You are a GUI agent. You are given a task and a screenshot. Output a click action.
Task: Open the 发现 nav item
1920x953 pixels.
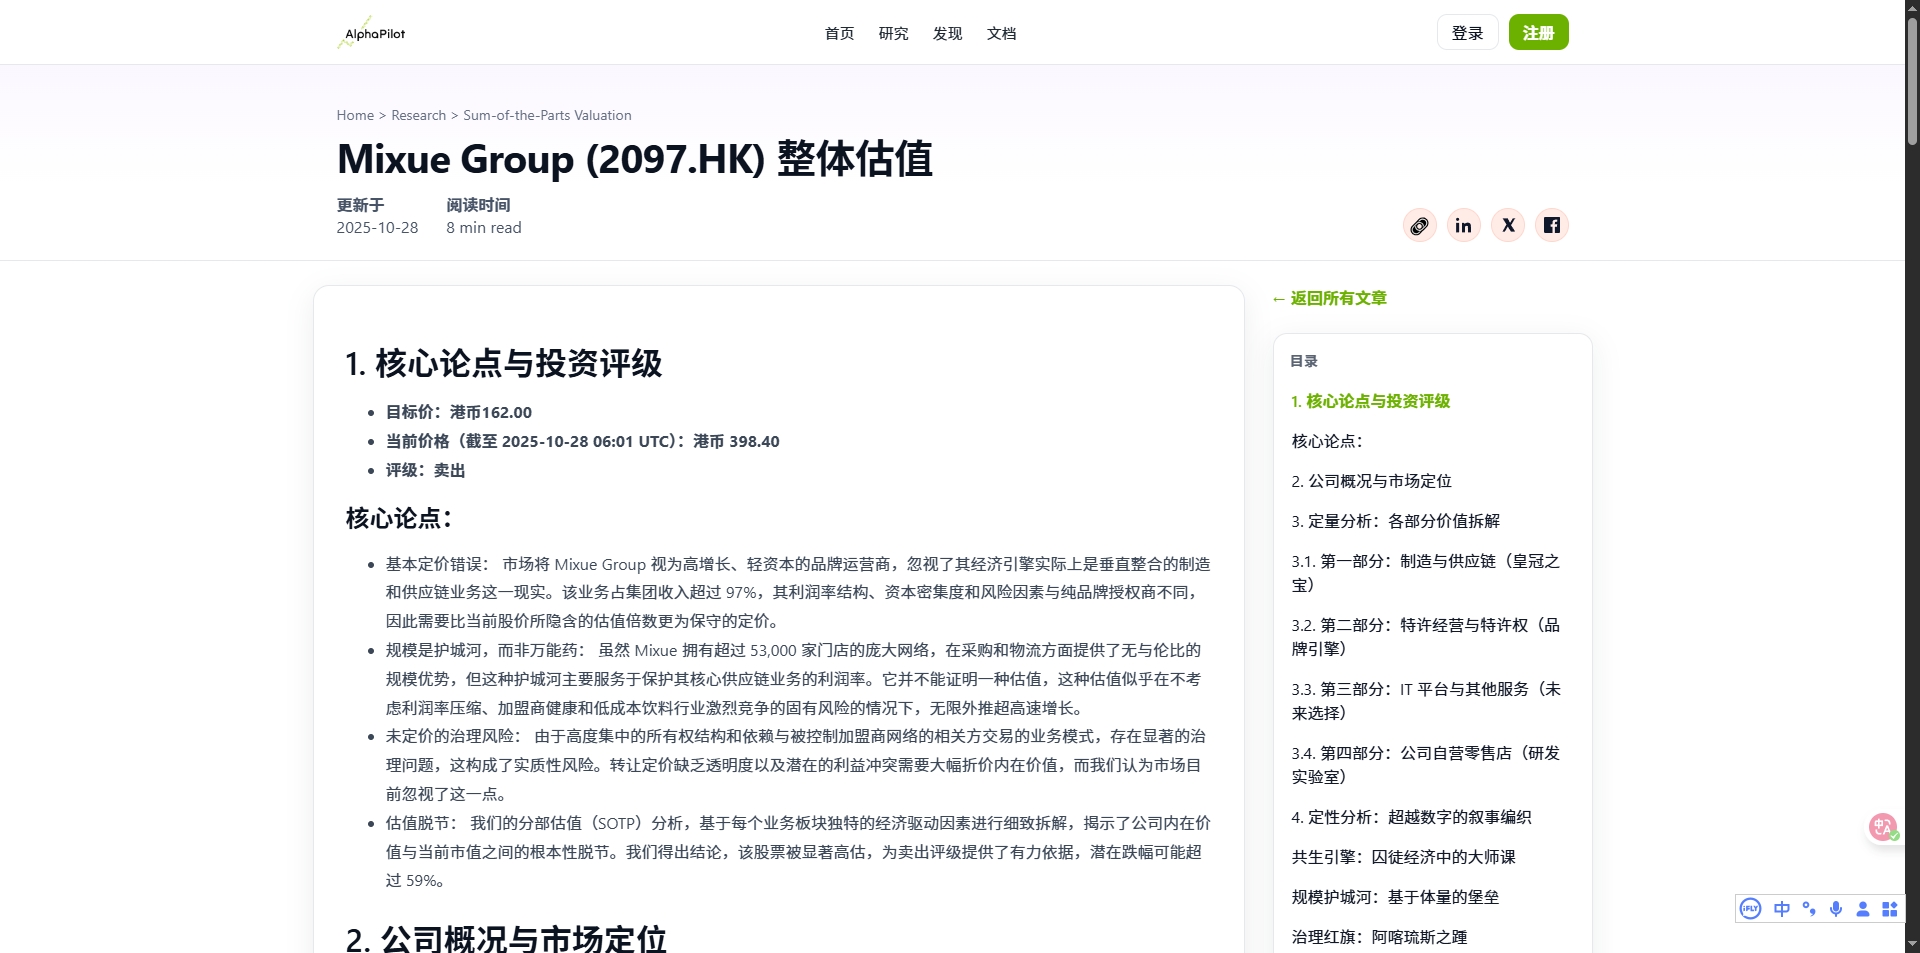tap(947, 34)
